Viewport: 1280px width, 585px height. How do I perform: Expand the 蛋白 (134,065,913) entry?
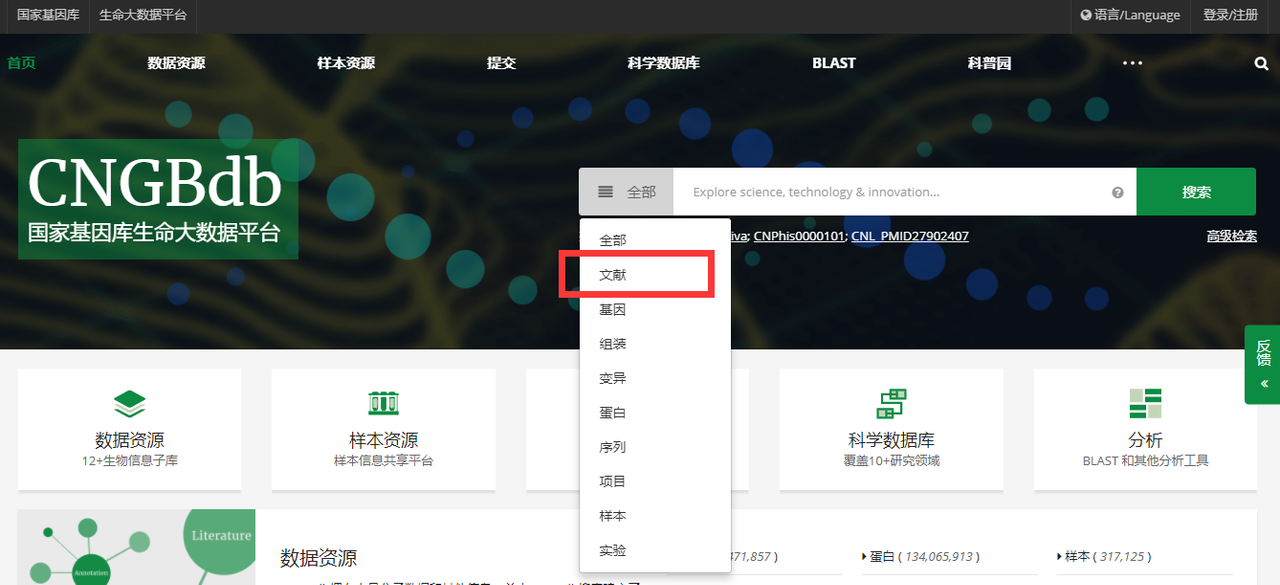920,556
